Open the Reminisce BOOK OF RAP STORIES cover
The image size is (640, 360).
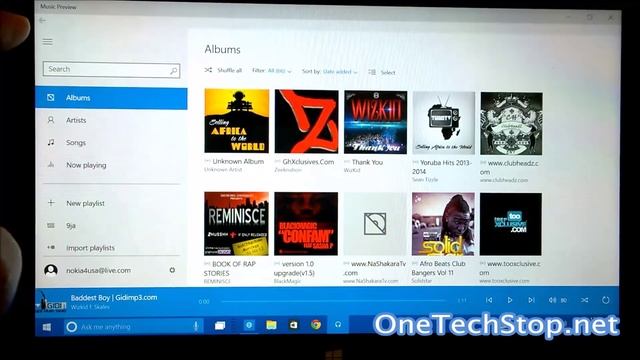click(x=236, y=224)
